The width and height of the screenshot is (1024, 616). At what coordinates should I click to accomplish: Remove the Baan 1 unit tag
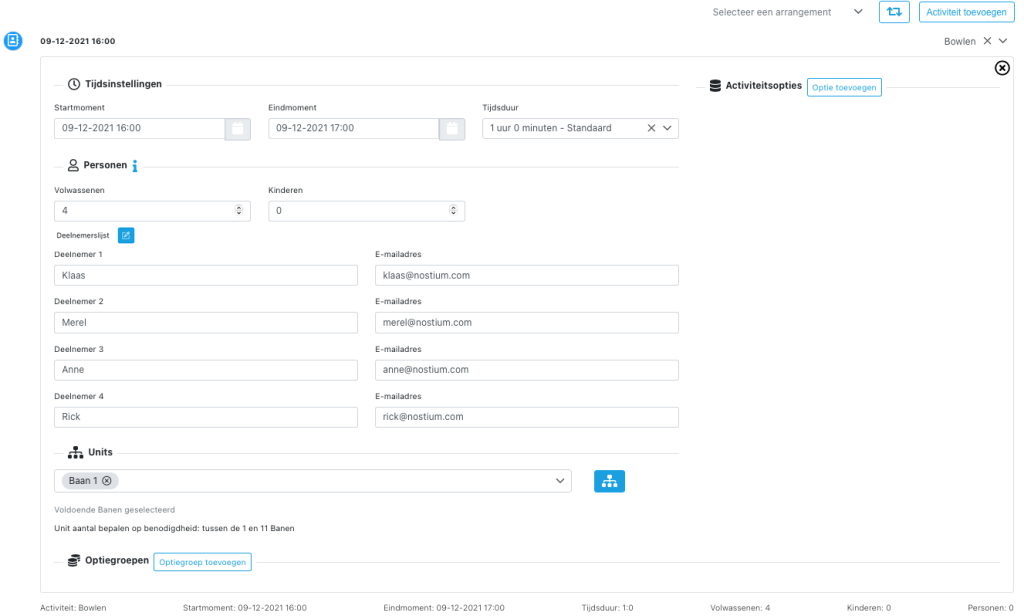tap(107, 481)
